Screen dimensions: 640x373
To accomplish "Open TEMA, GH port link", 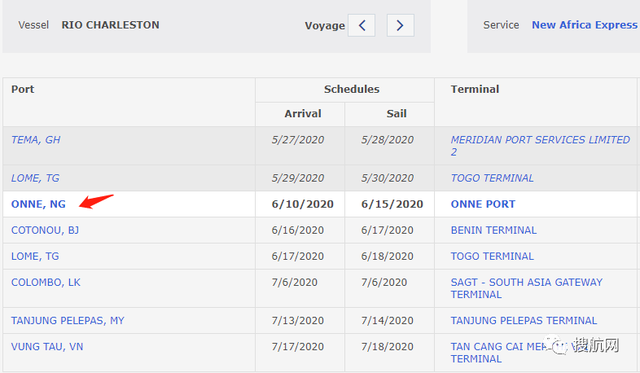I will [36, 140].
